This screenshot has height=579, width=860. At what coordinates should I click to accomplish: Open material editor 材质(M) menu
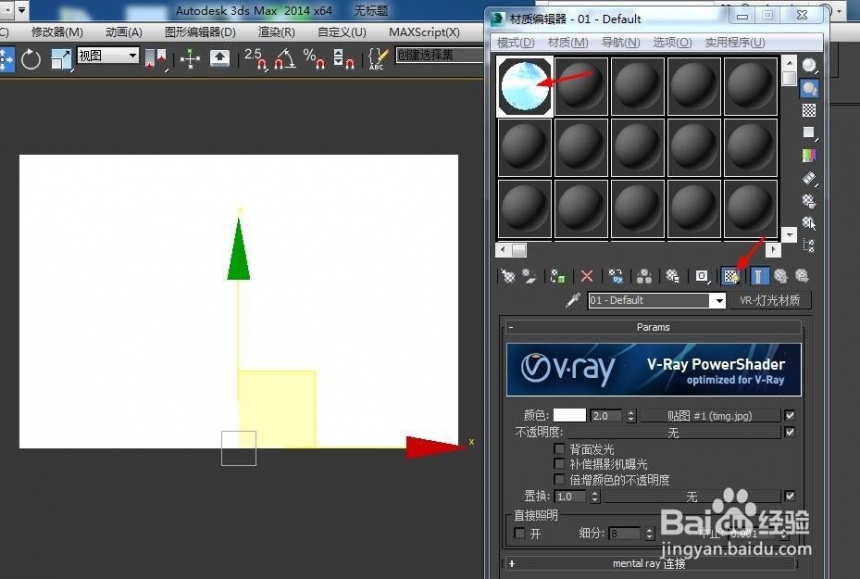coord(568,43)
